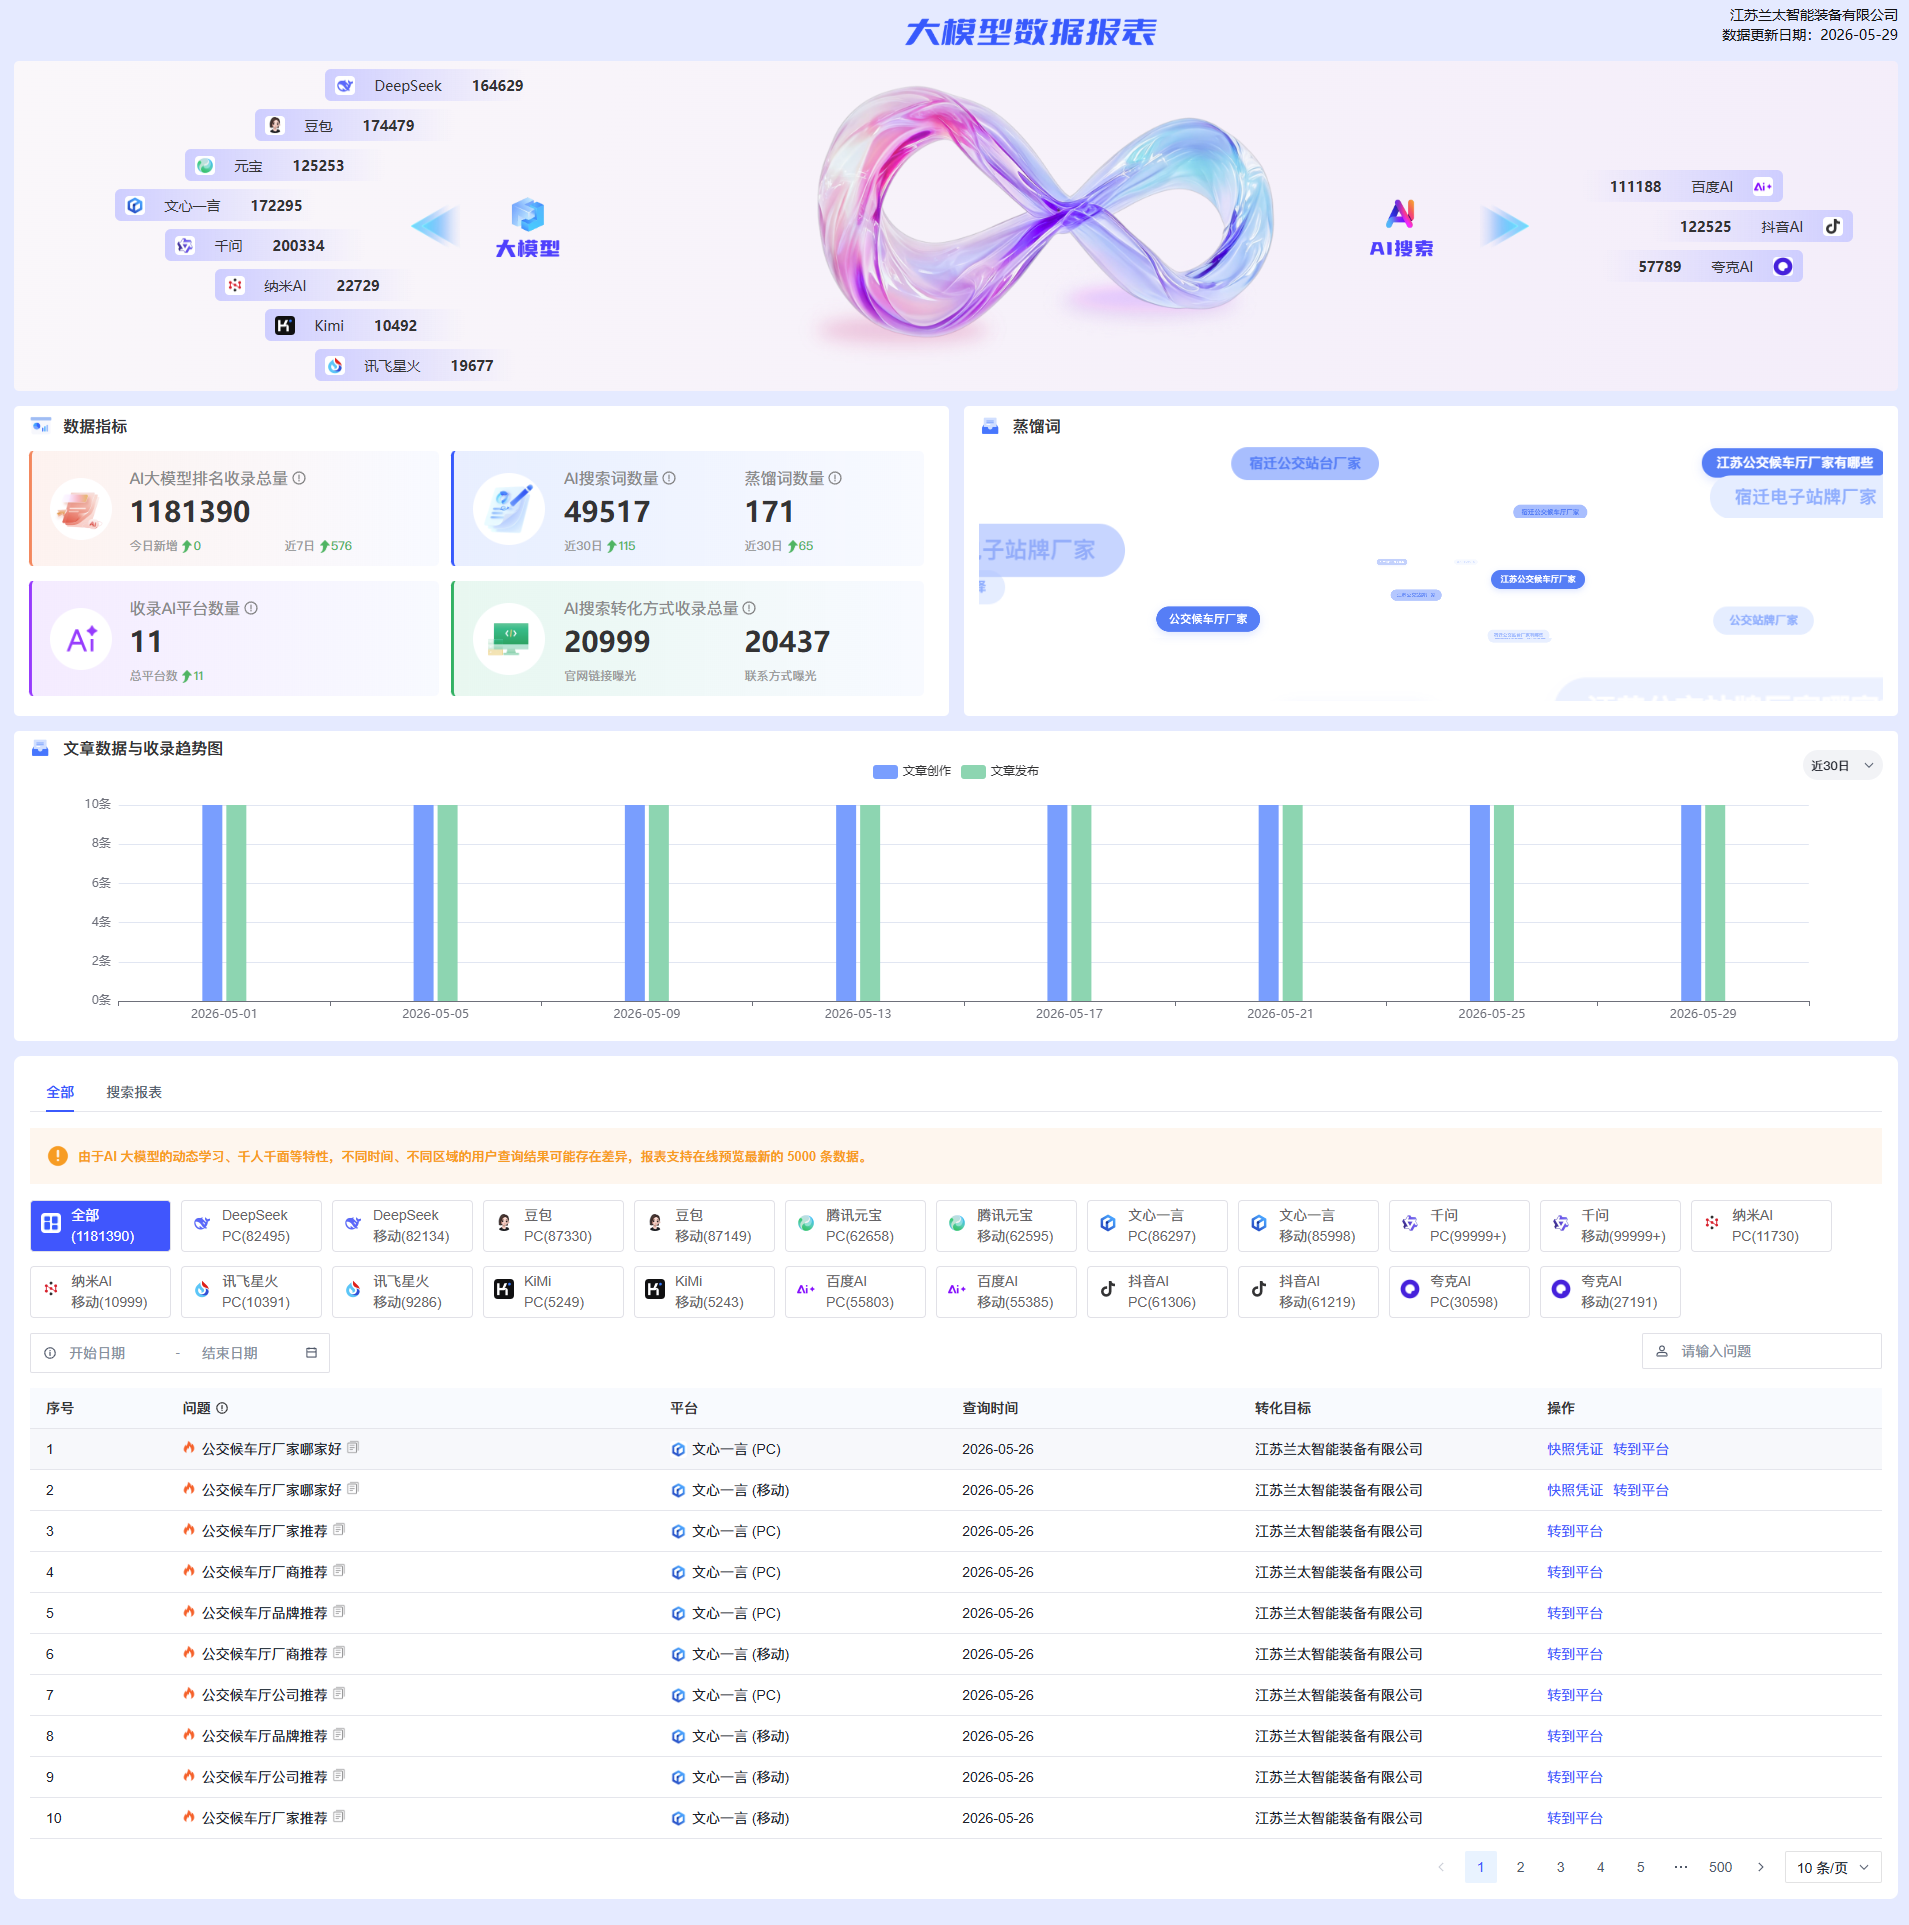
Task: Filter by 豆包 移动(87149)
Action: click(x=704, y=1226)
